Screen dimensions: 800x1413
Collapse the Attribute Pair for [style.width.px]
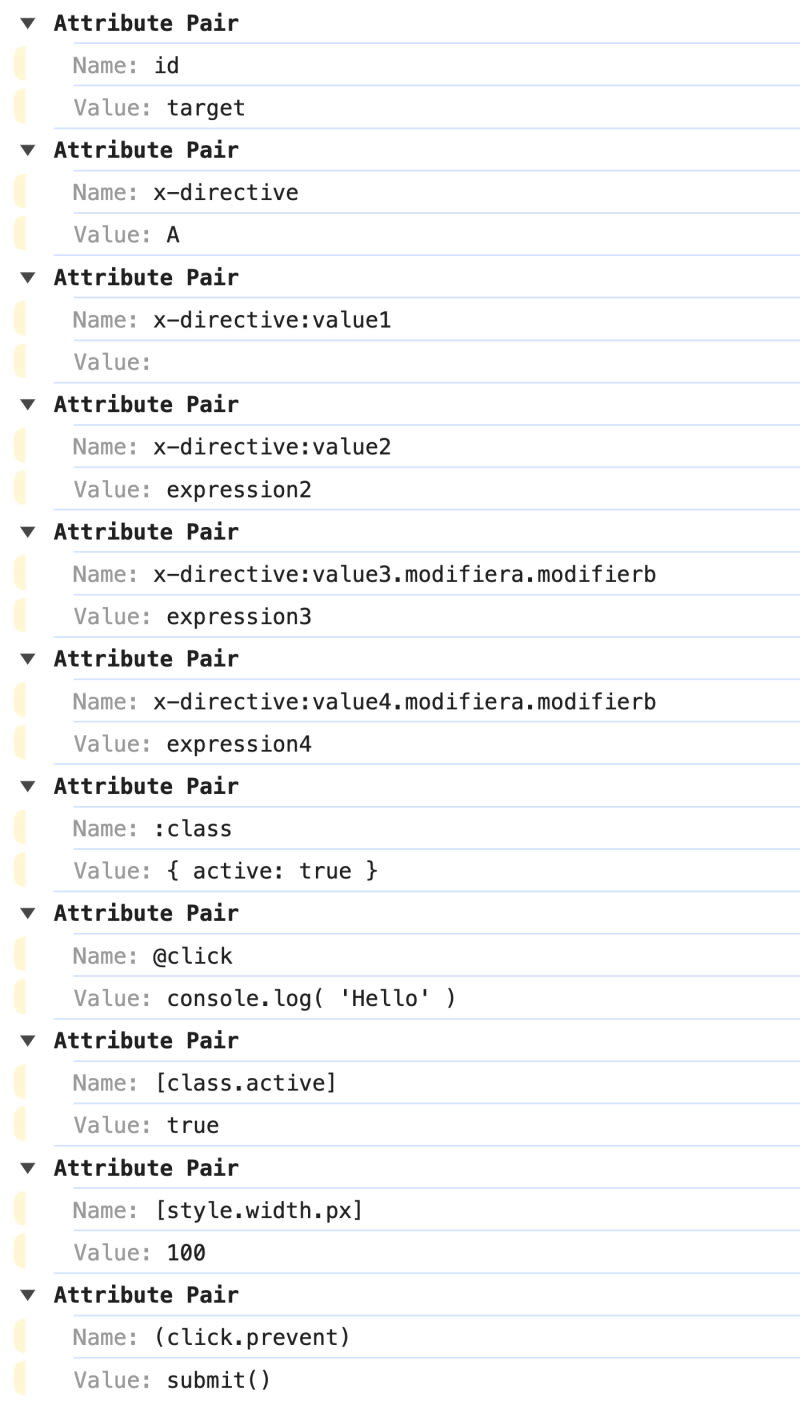[27, 1168]
